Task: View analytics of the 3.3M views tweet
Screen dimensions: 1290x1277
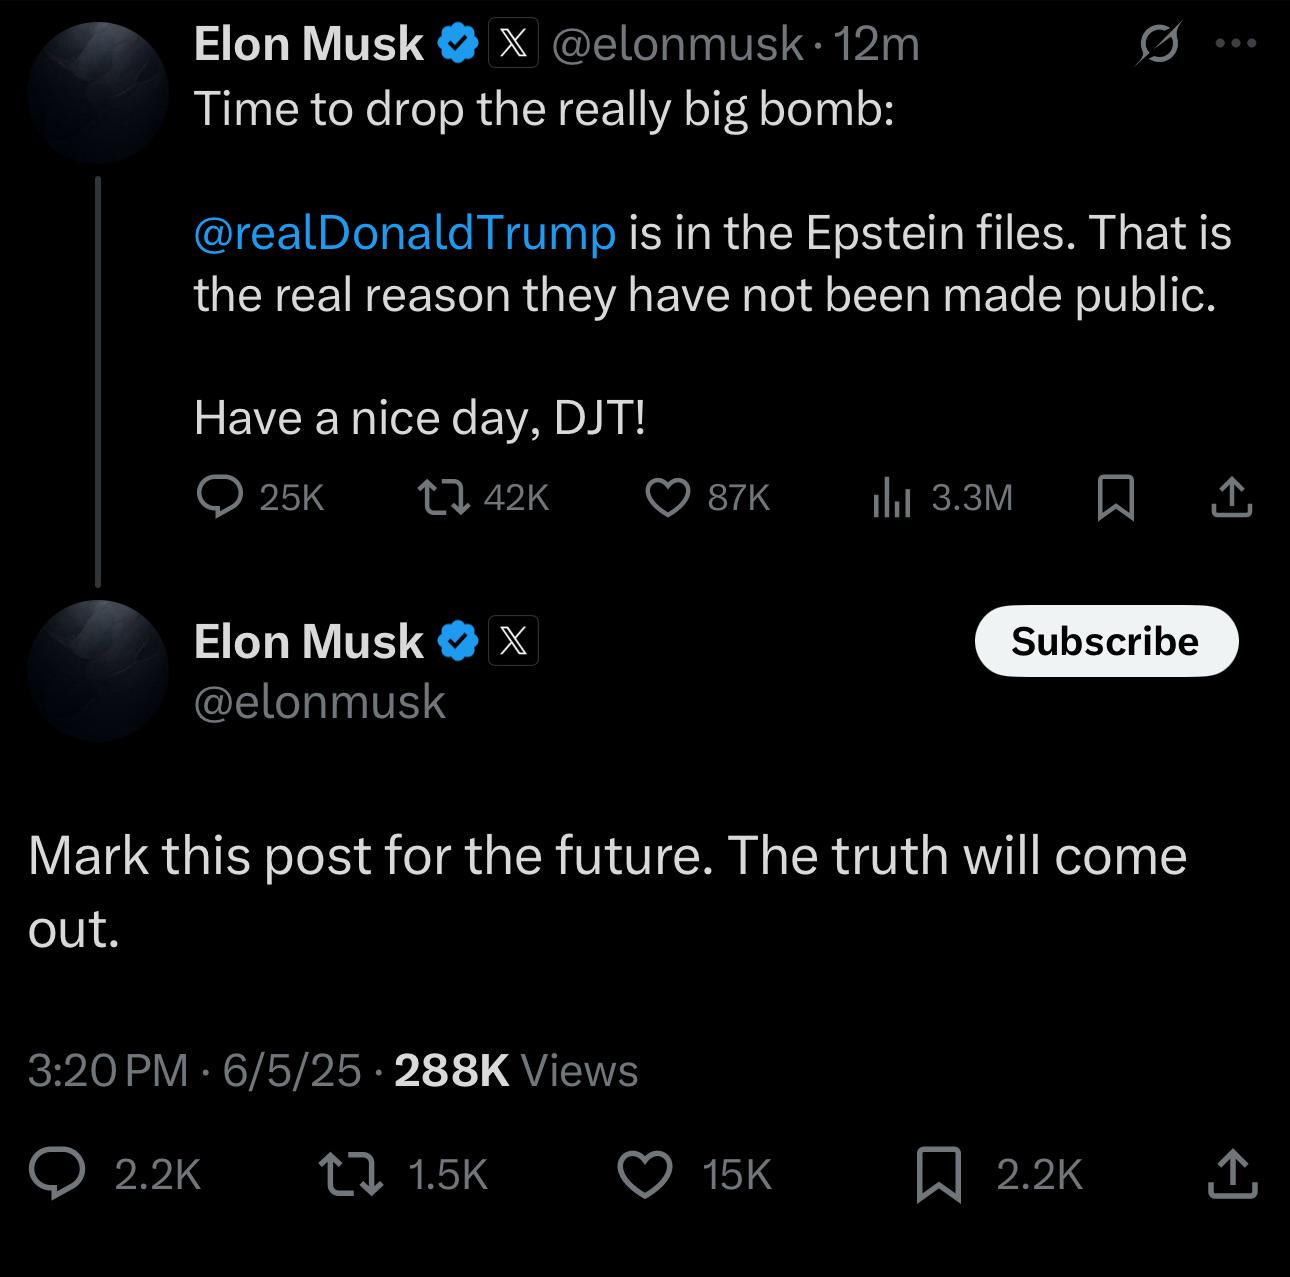Action: 891,497
